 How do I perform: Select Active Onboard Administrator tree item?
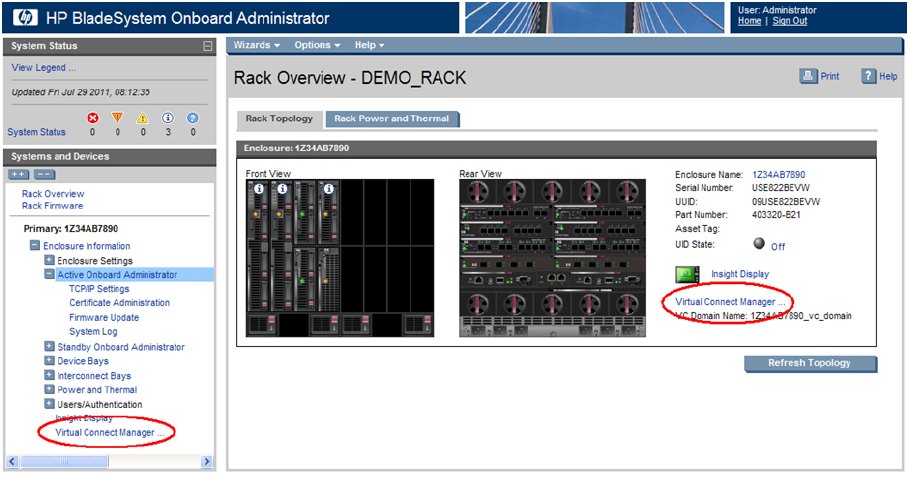coord(117,275)
